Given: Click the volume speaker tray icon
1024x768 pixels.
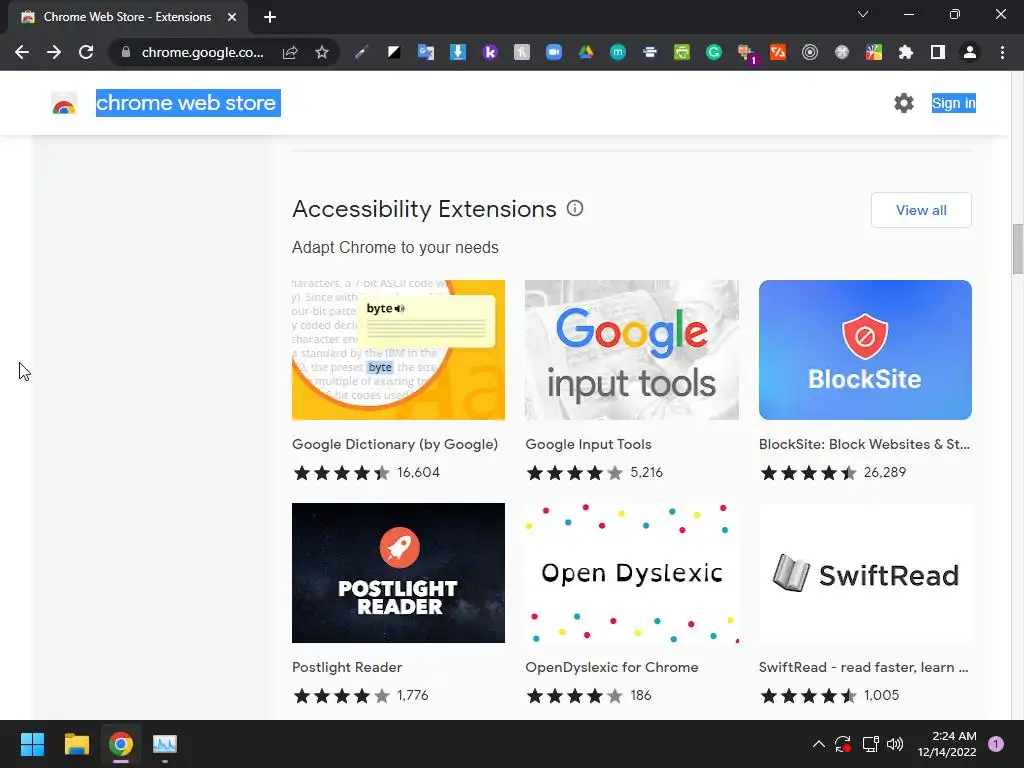Looking at the screenshot, I should [x=895, y=744].
